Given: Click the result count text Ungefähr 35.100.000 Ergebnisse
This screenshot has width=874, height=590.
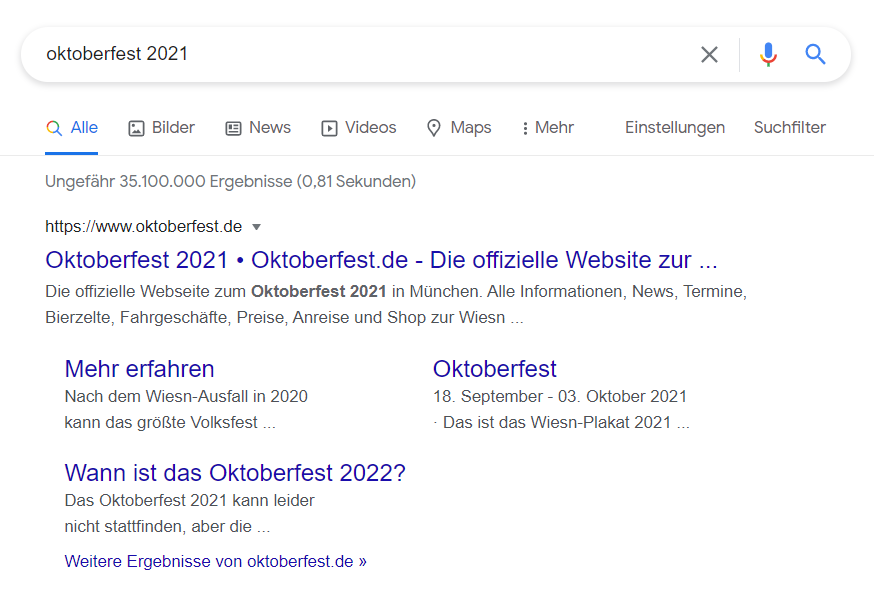Looking at the screenshot, I should [169, 181].
